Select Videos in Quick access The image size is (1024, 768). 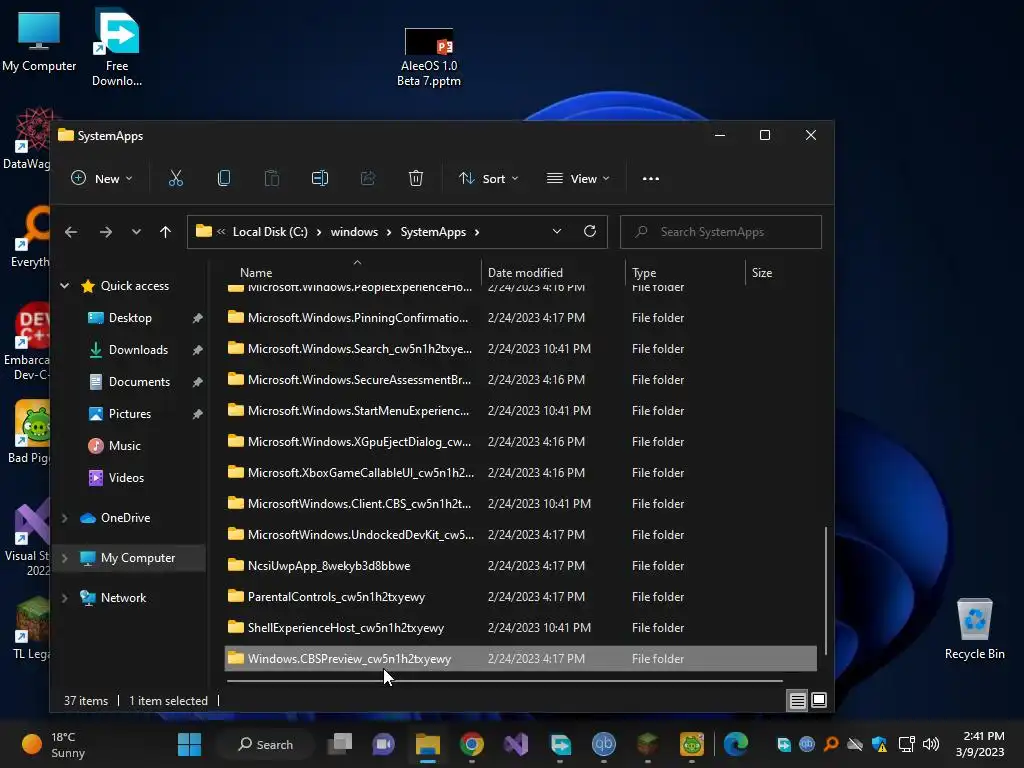click(x=126, y=478)
